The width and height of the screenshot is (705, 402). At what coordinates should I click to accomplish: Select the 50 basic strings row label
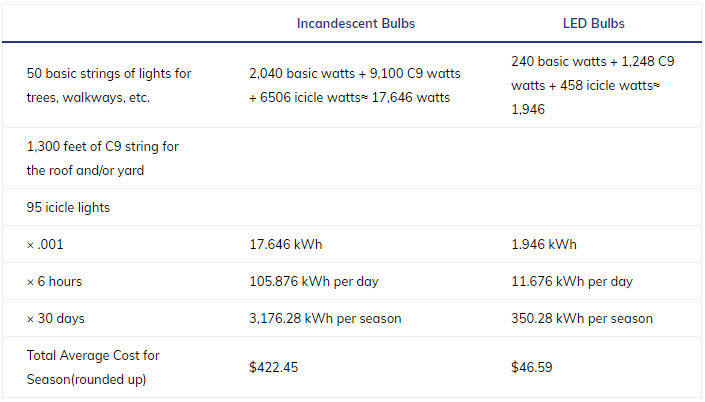coord(110,85)
